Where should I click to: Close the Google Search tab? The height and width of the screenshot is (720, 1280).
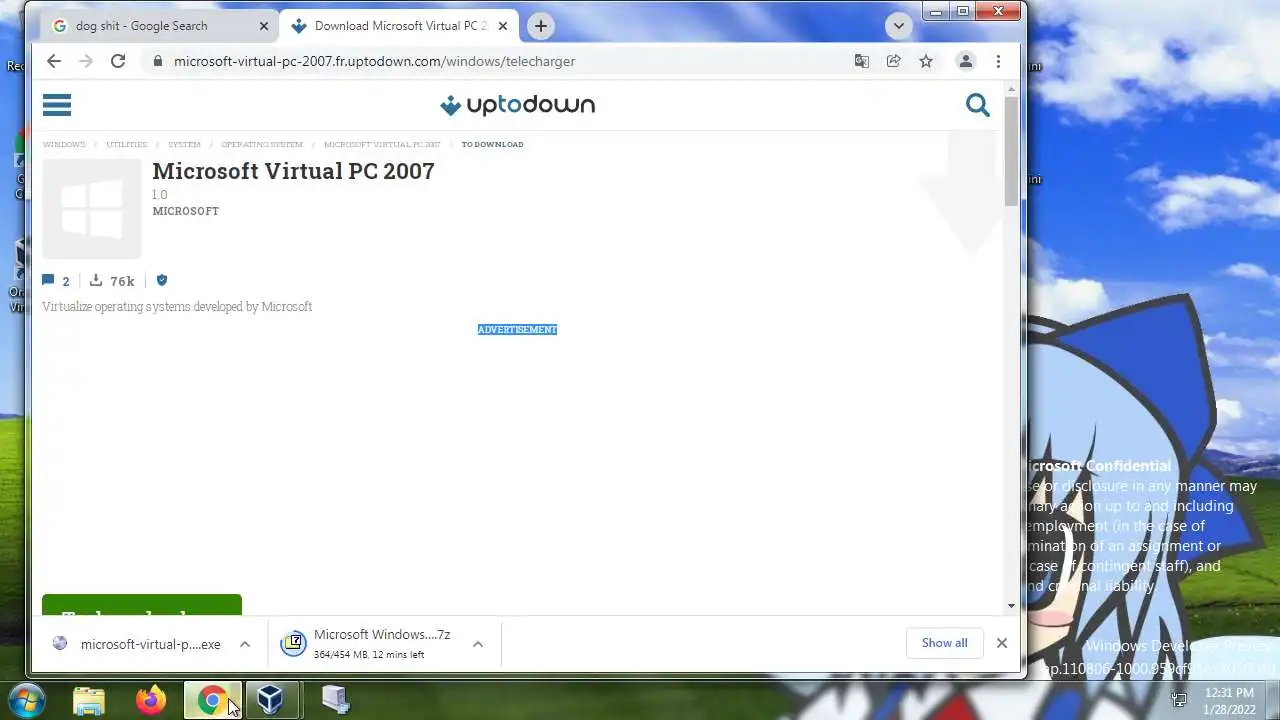264,26
